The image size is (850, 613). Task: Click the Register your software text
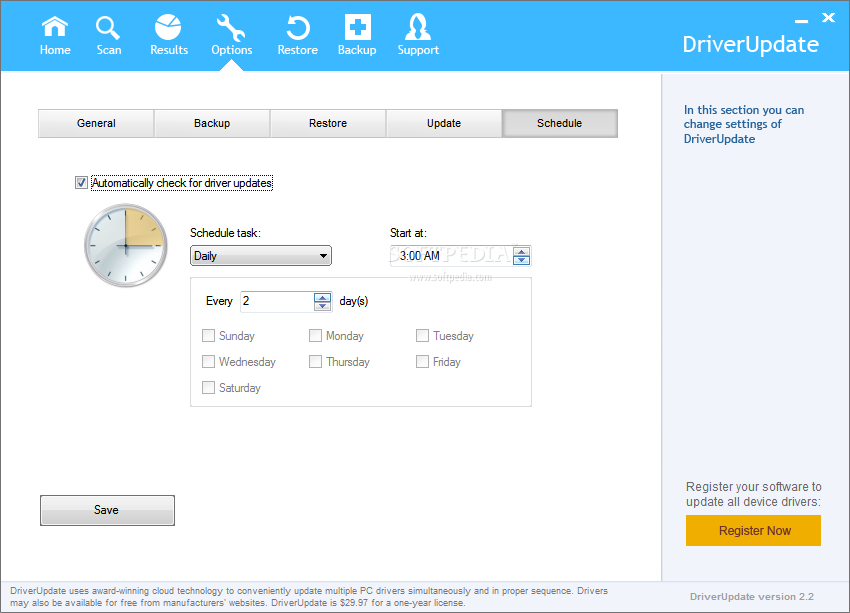[754, 494]
